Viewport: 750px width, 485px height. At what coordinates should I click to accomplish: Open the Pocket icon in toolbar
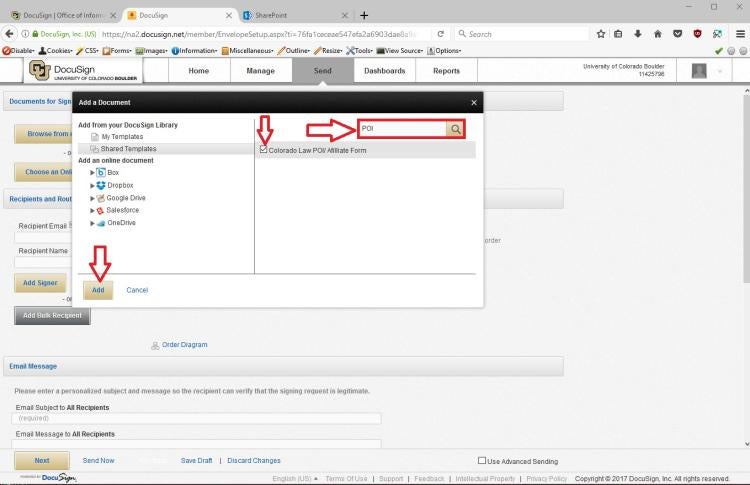click(677, 34)
